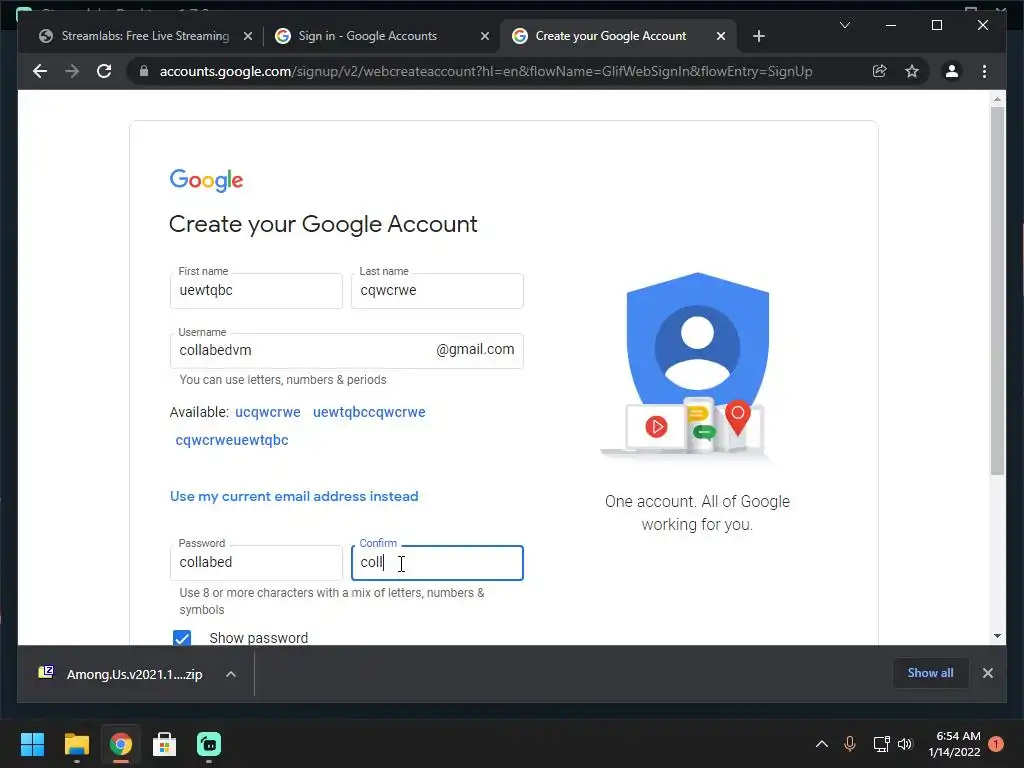The image size is (1024, 768).
Task: Click Show all downloads
Action: point(930,673)
